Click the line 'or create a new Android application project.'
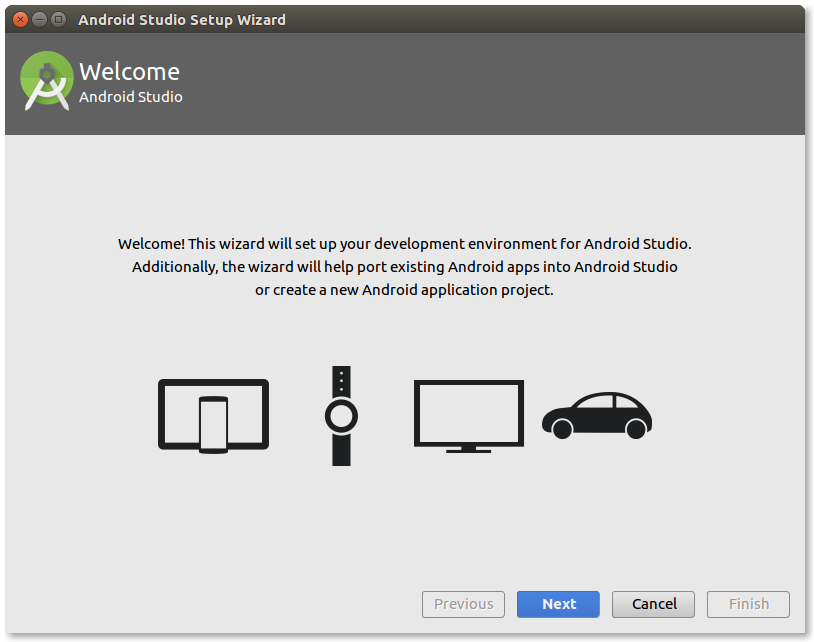The width and height of the screenshot is (814, 642). pyautogui.click(x=404, y=290)
